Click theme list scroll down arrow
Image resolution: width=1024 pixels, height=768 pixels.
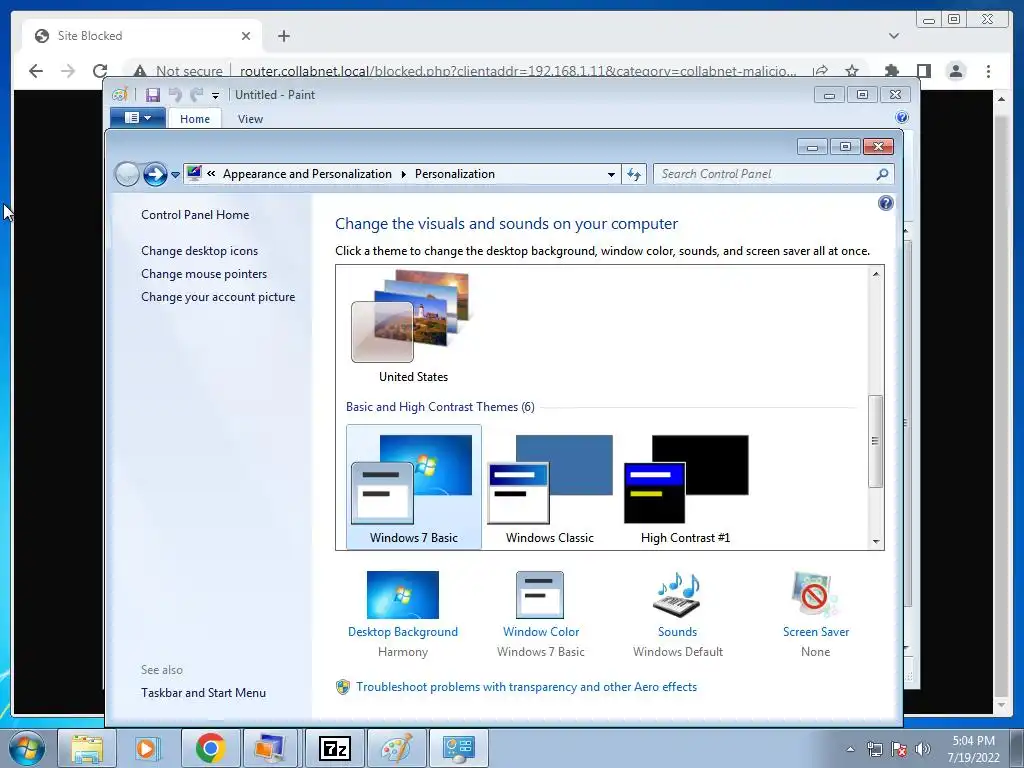click(876, 541)
